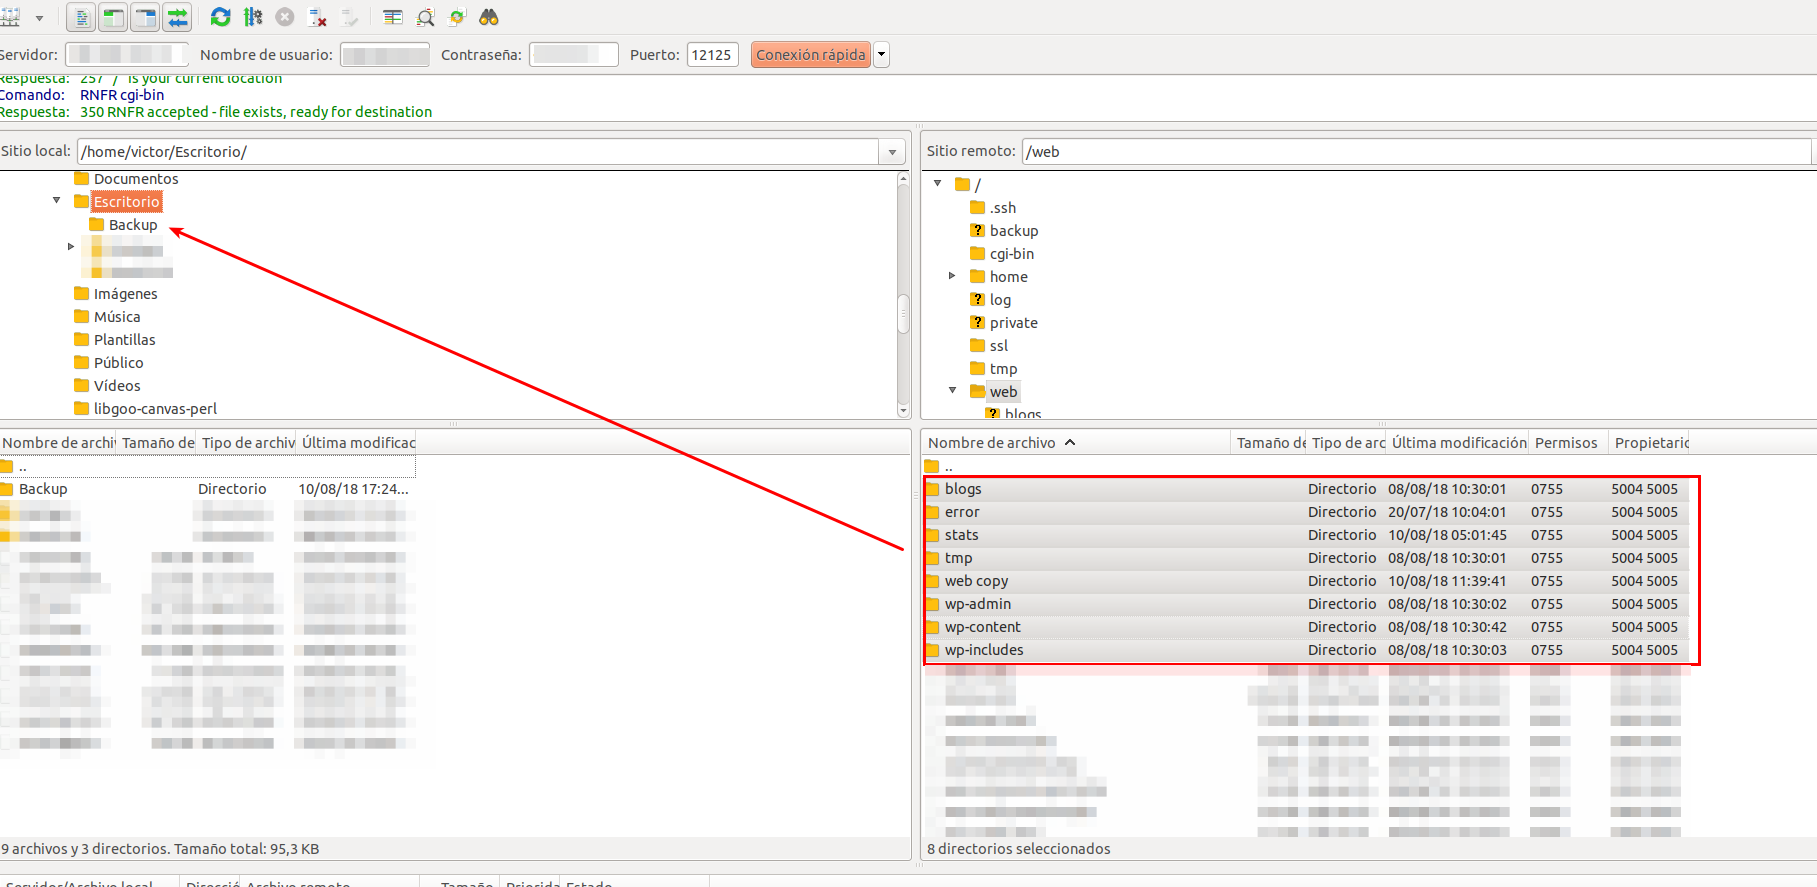Screen dimensions: 1817x887
Task: Toggle synchronized browsing icon
Action: [x=457, y=17]
